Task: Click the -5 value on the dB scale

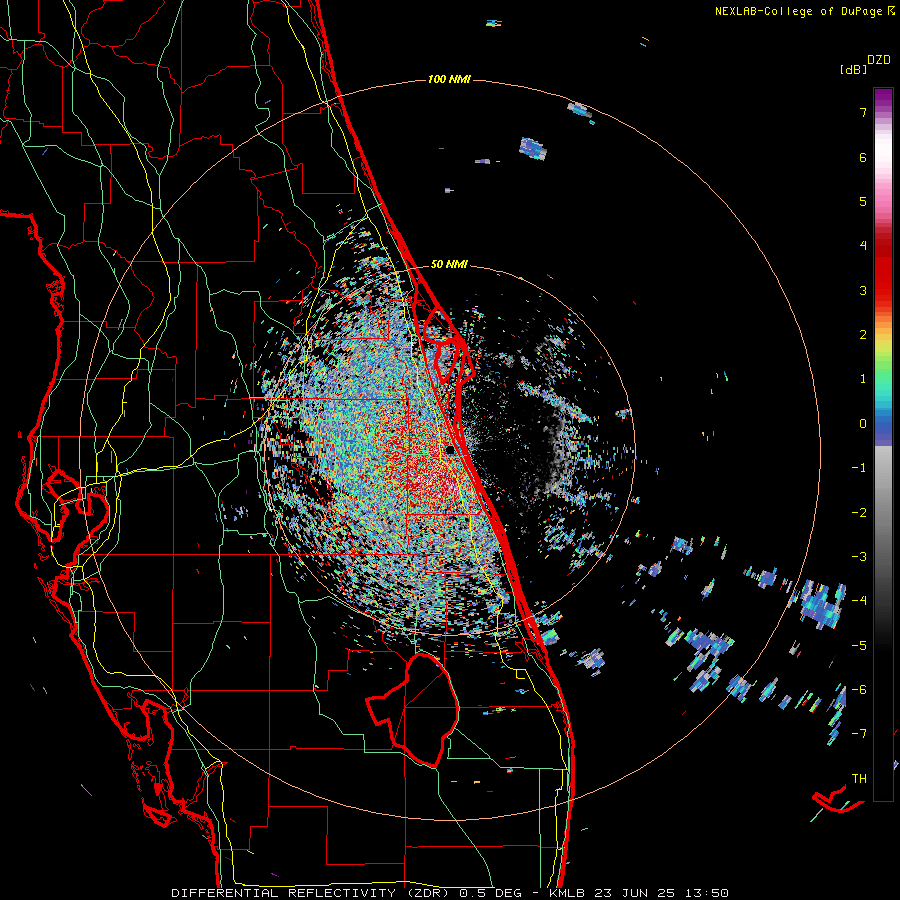Action: tap(859, 646)
